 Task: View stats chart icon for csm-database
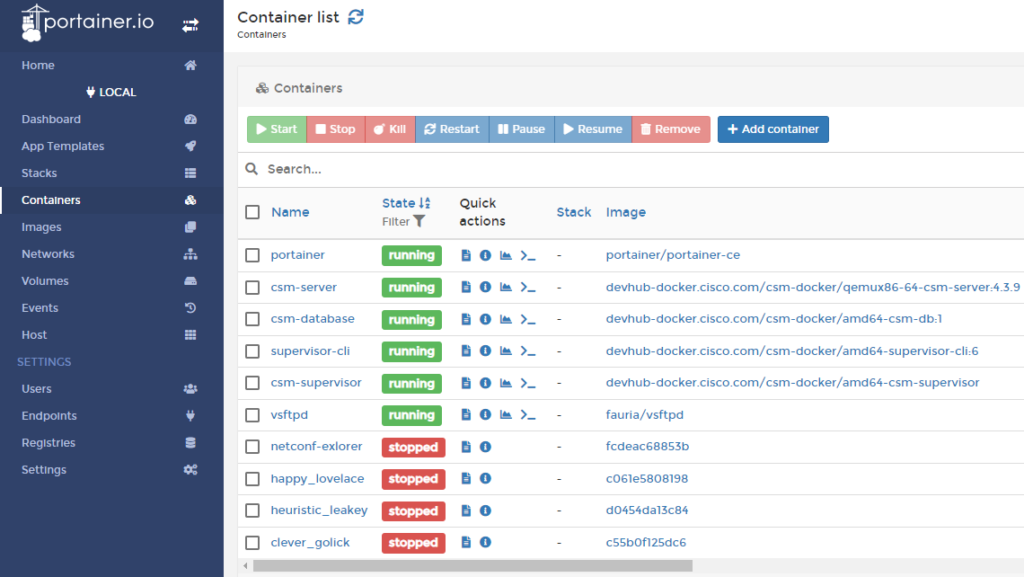point(506,320)
